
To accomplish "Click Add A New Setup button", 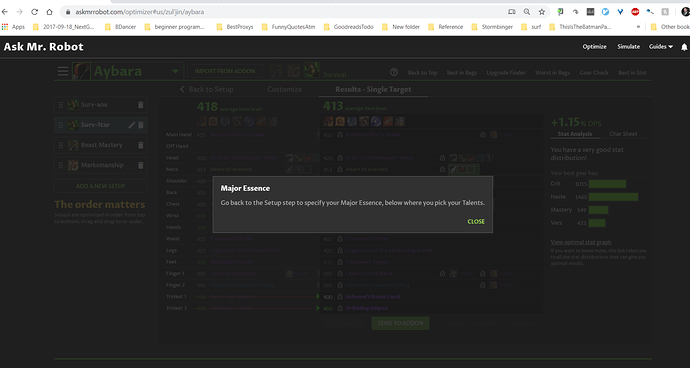I will [100, 186].
